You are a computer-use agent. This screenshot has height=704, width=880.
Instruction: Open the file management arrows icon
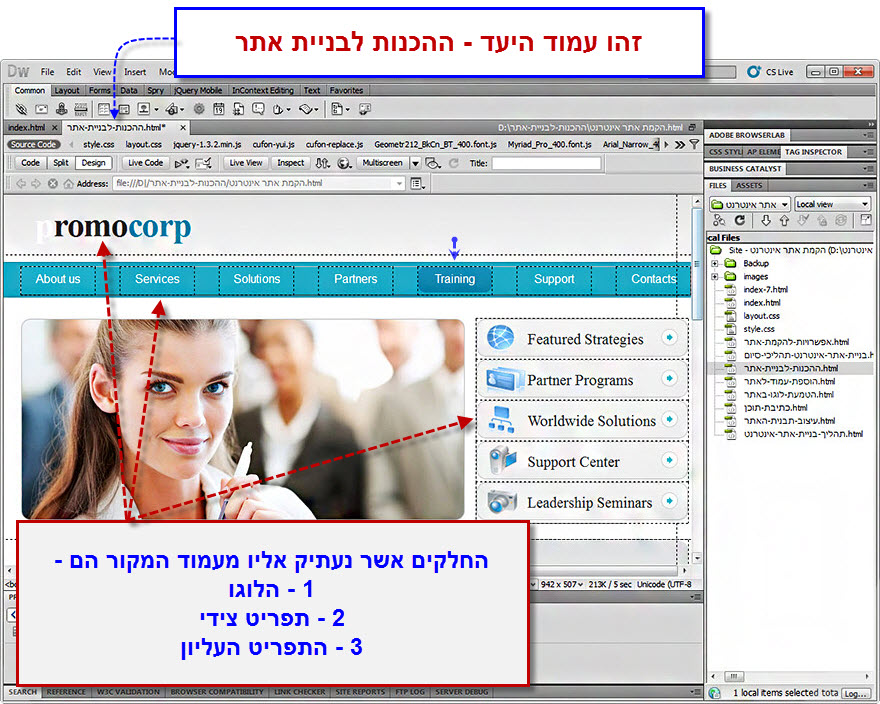(x=322, y=163)
